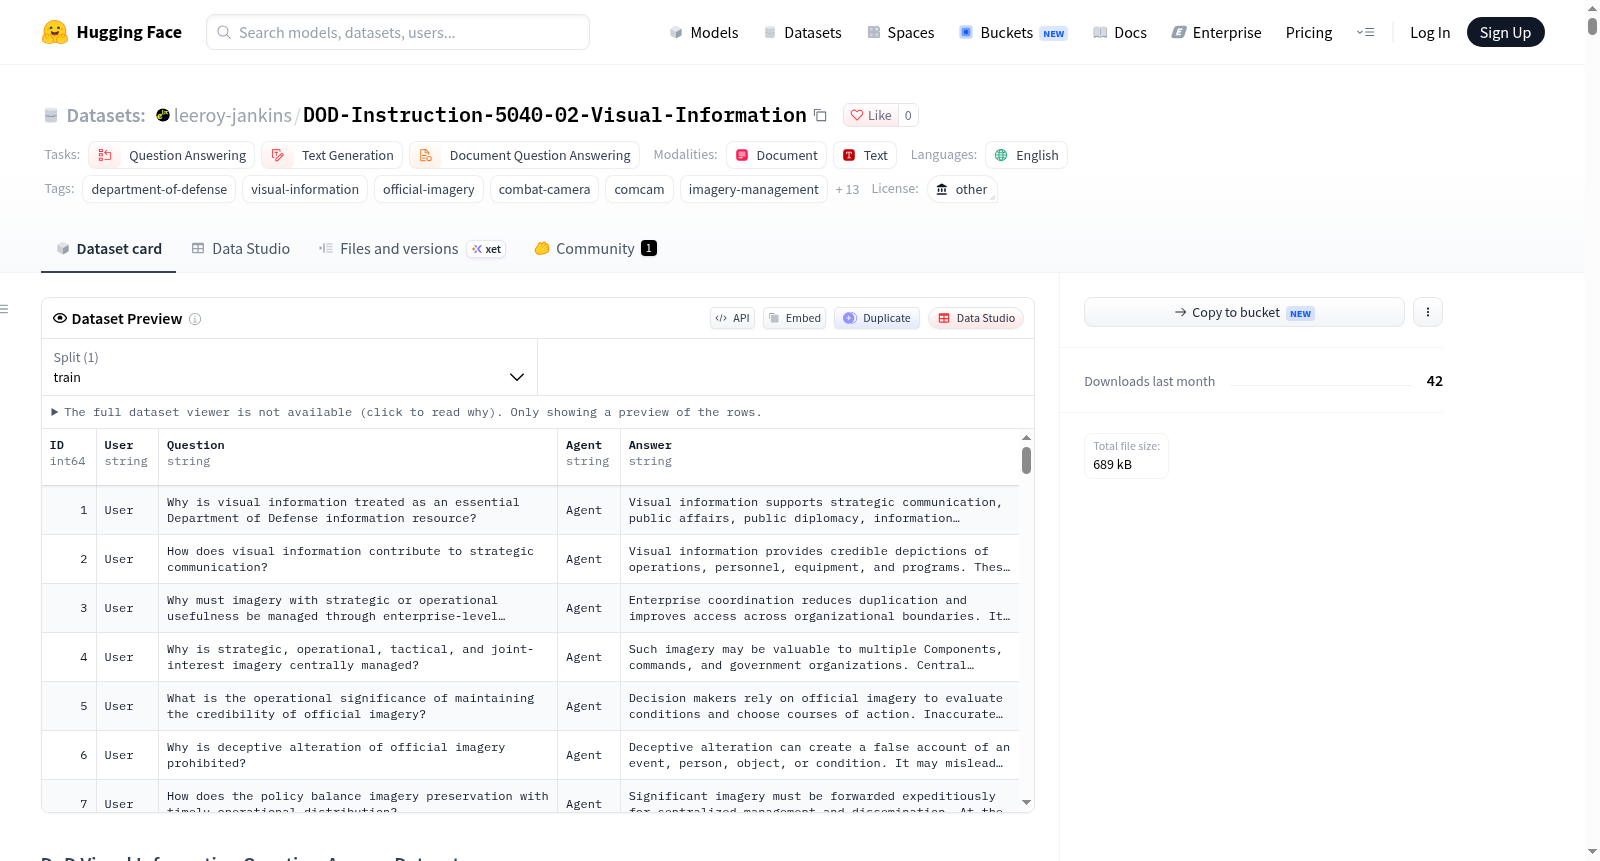Focus the search models input field
The image size is (1600, 861).
tap(398, 32)
